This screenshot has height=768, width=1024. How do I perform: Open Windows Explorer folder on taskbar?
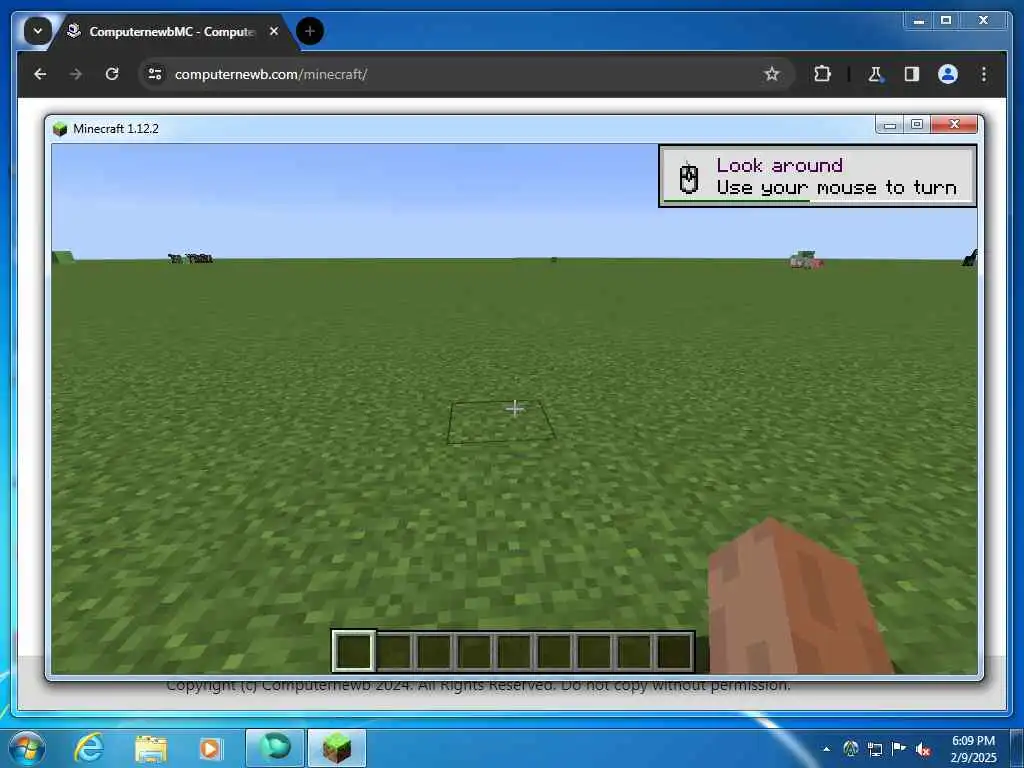[x=151, y=749]
